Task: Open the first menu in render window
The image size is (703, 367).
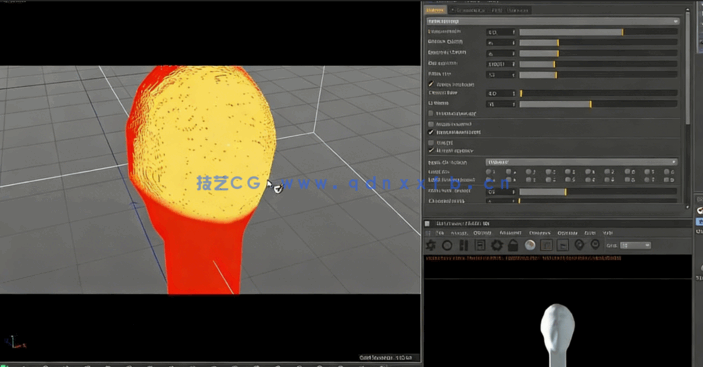Action: [440, 233]
